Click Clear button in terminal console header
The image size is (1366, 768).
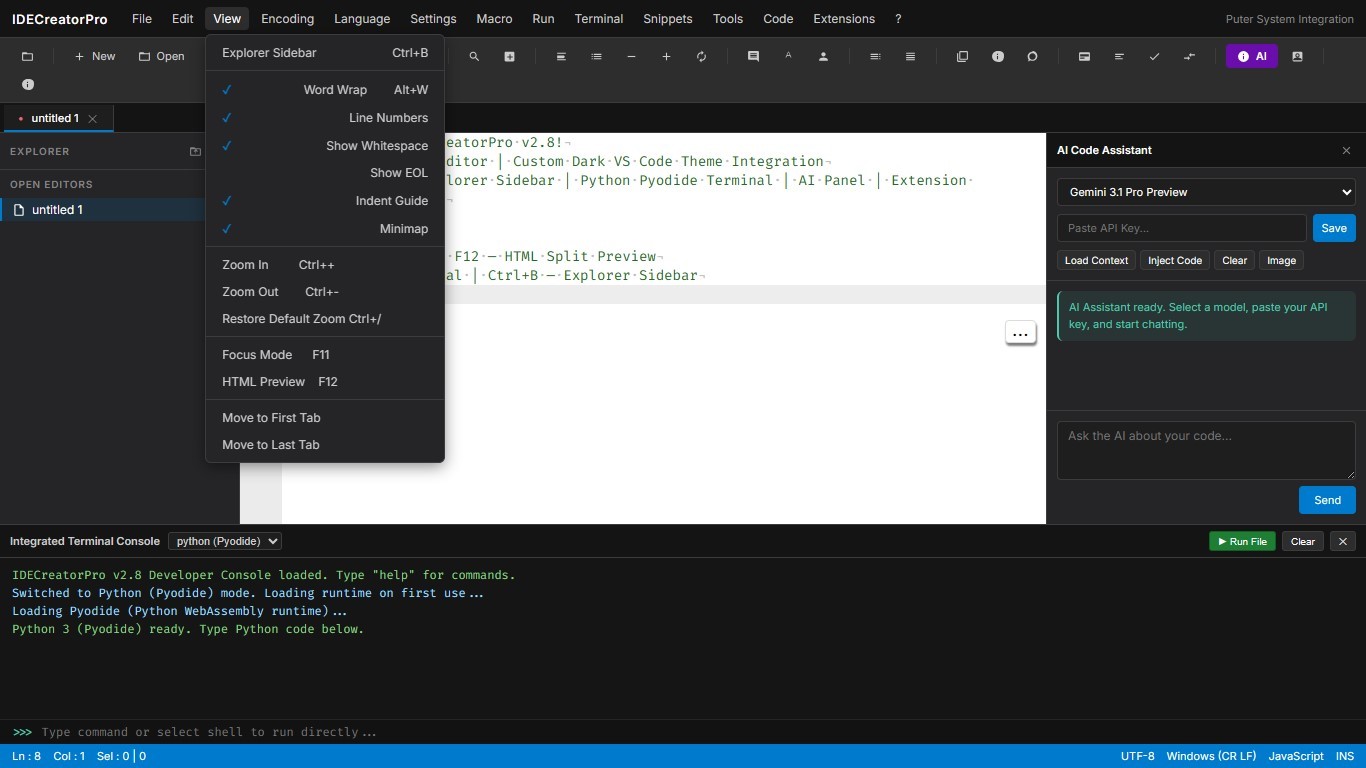[x=1303, y=541]
